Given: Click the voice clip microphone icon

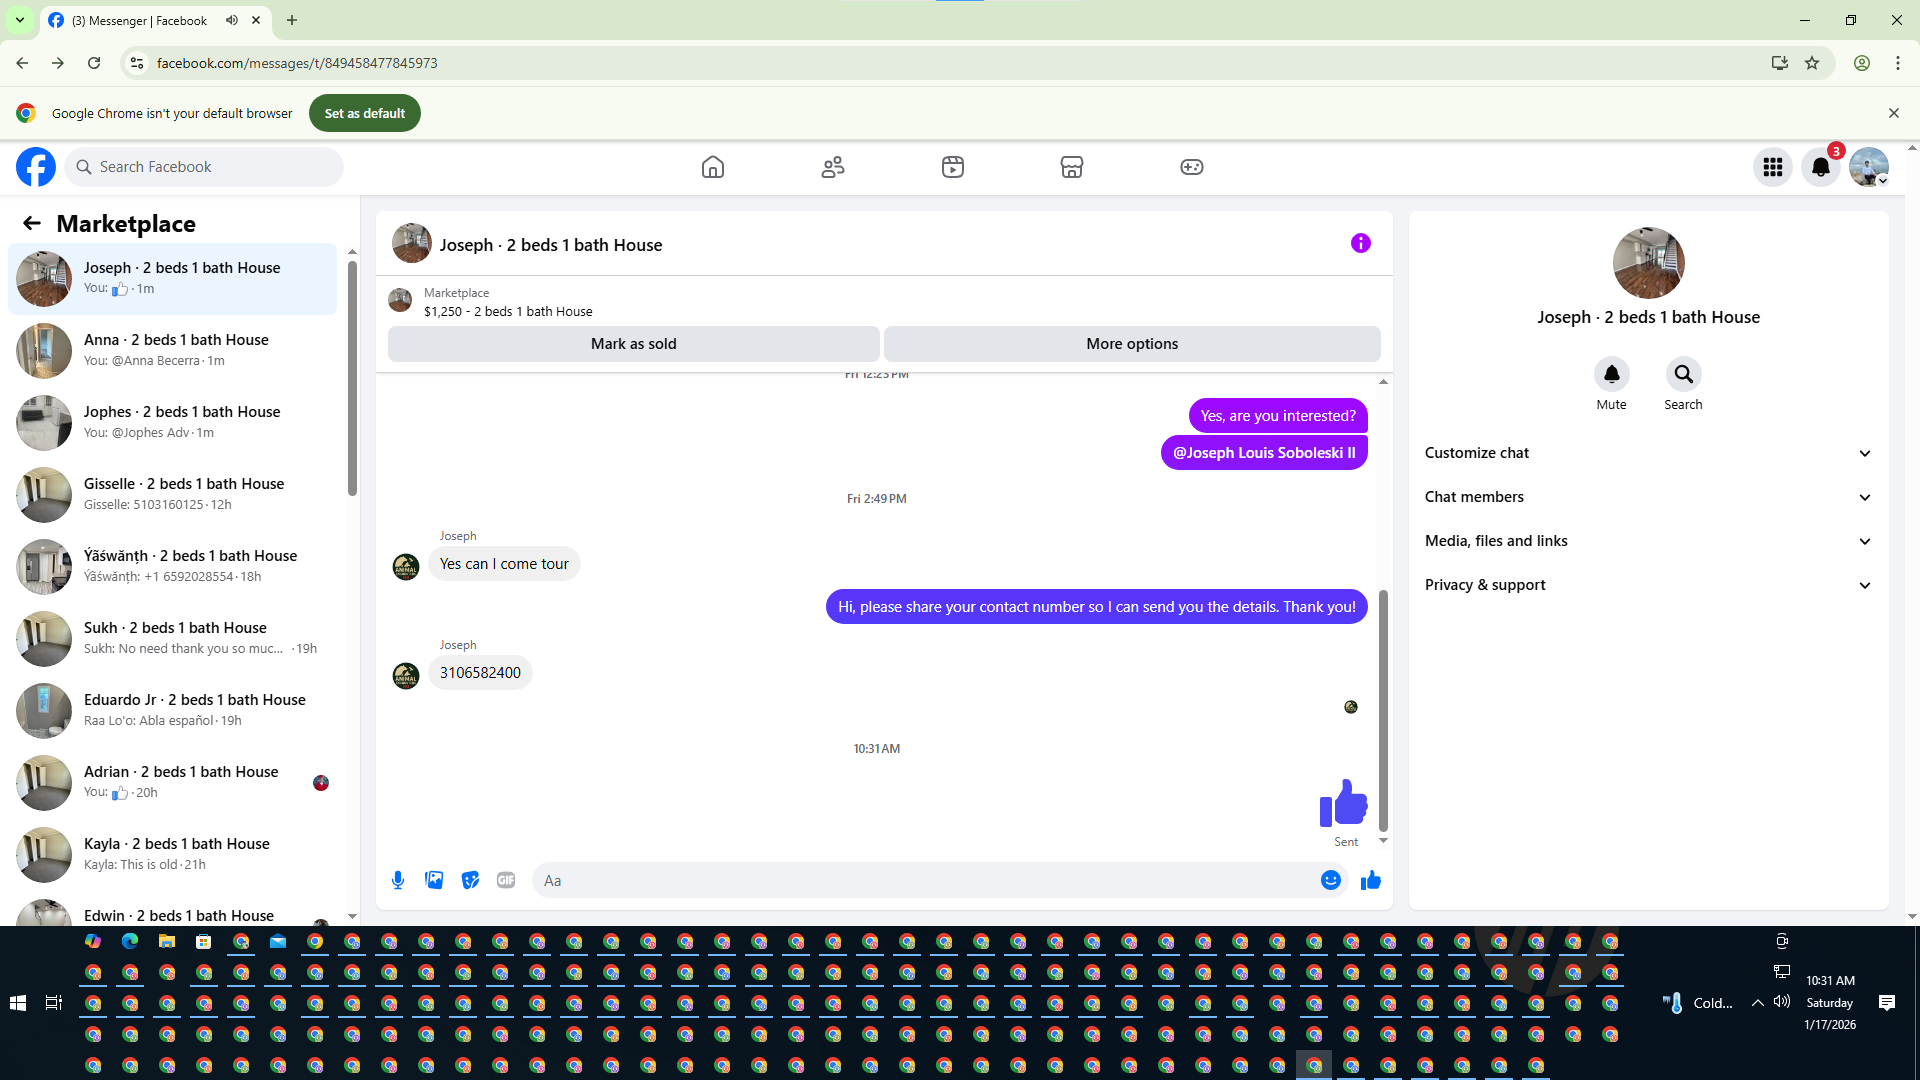Looking at the screenshot, I should (x=398, y=880).
